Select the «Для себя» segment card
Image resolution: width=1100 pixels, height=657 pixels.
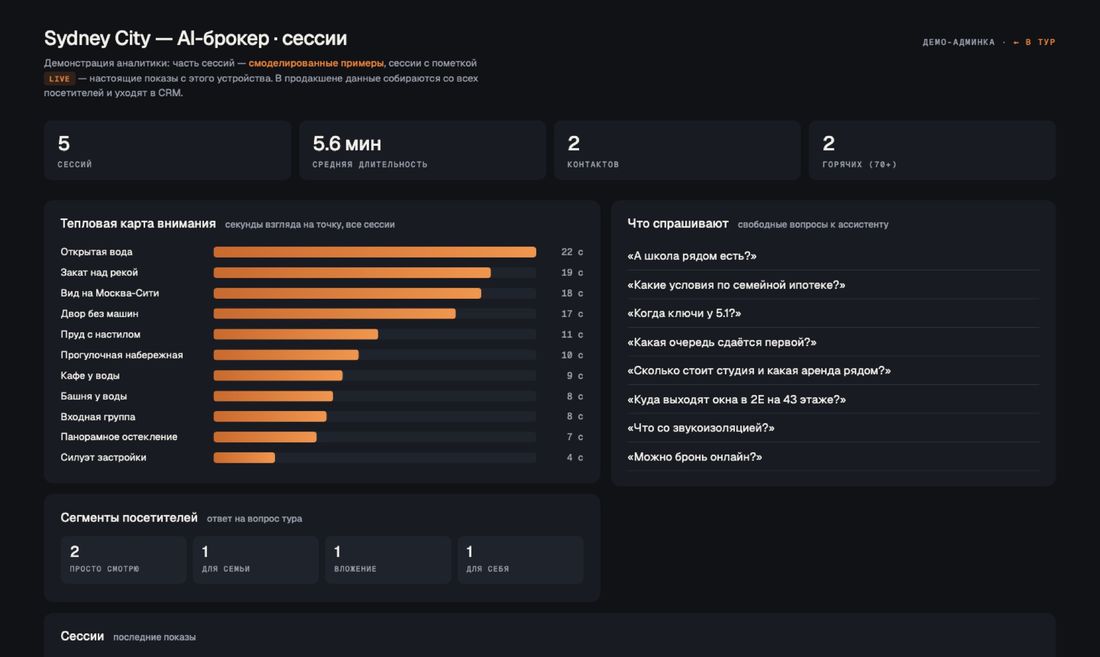(x=521, y=560)
